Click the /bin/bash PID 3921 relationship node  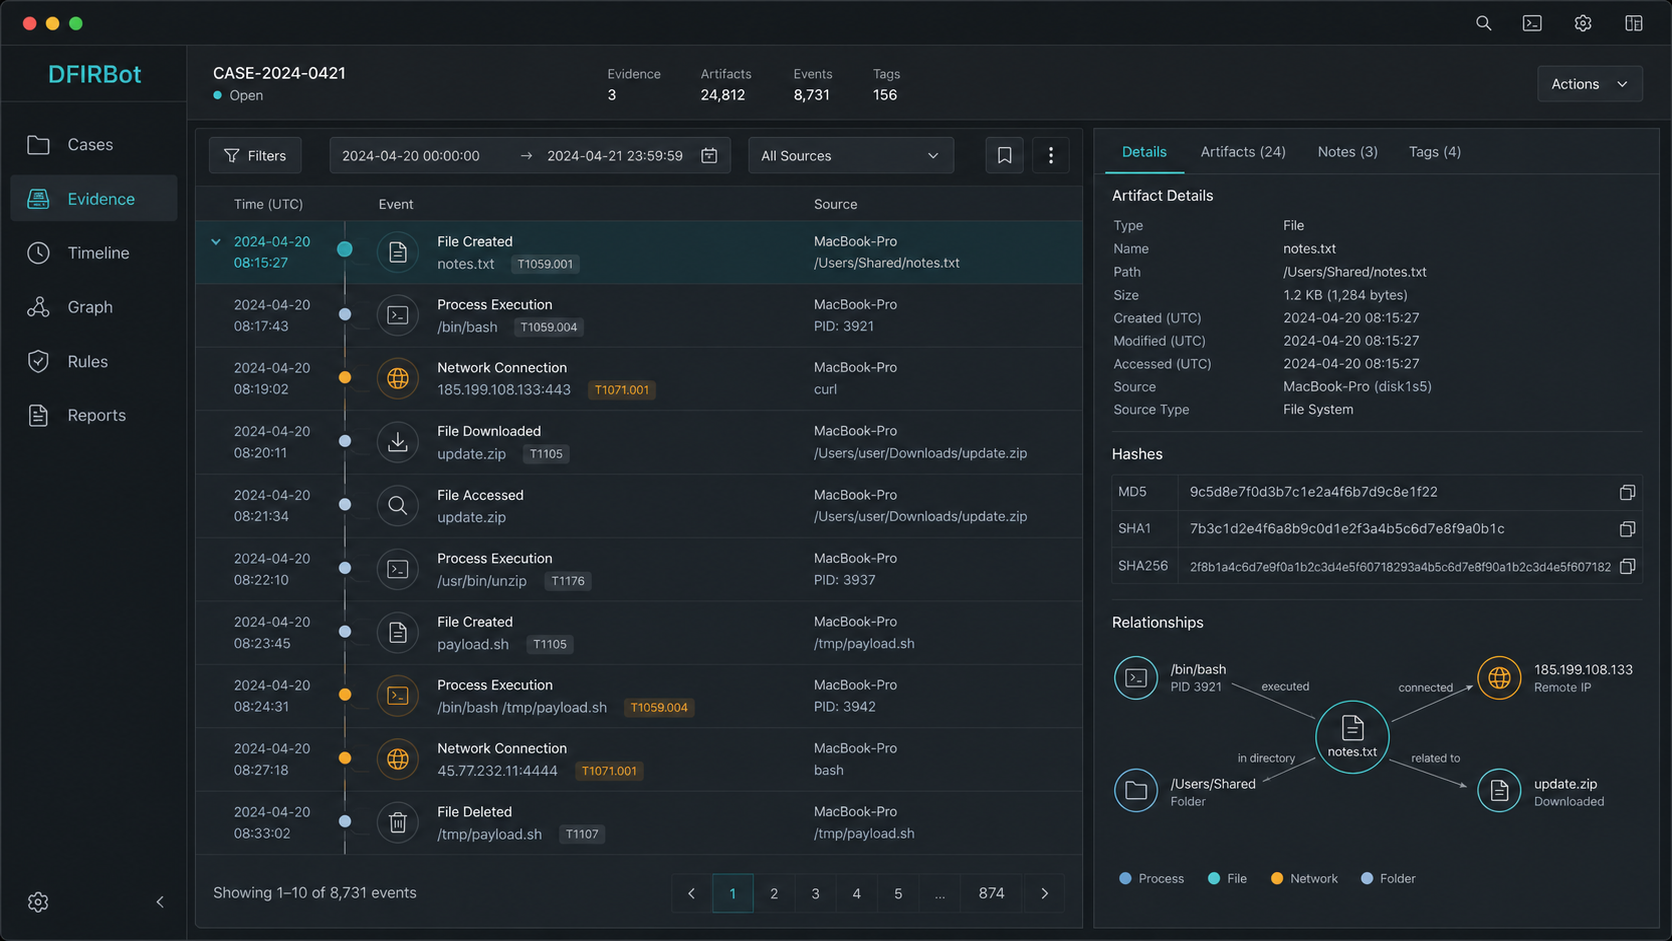coord(1136,678)
